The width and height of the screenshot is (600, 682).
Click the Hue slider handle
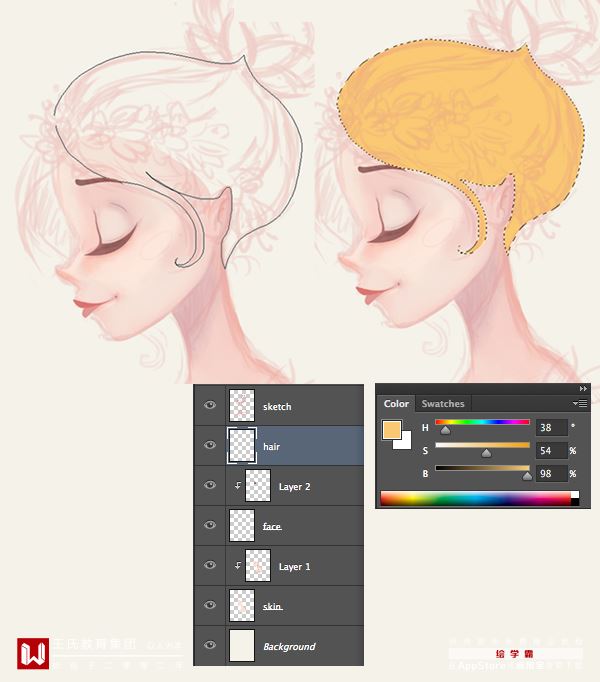445,431
